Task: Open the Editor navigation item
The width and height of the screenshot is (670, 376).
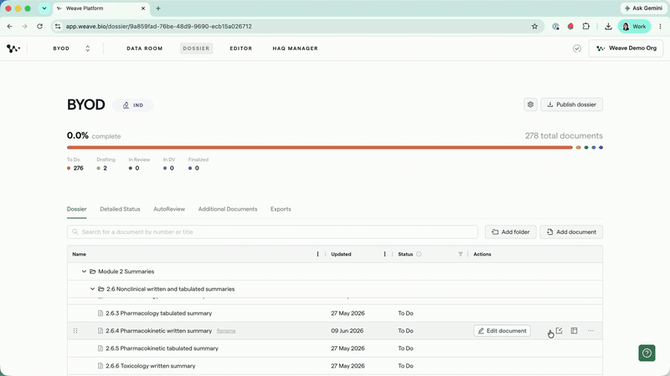Action: coord(241,48)
